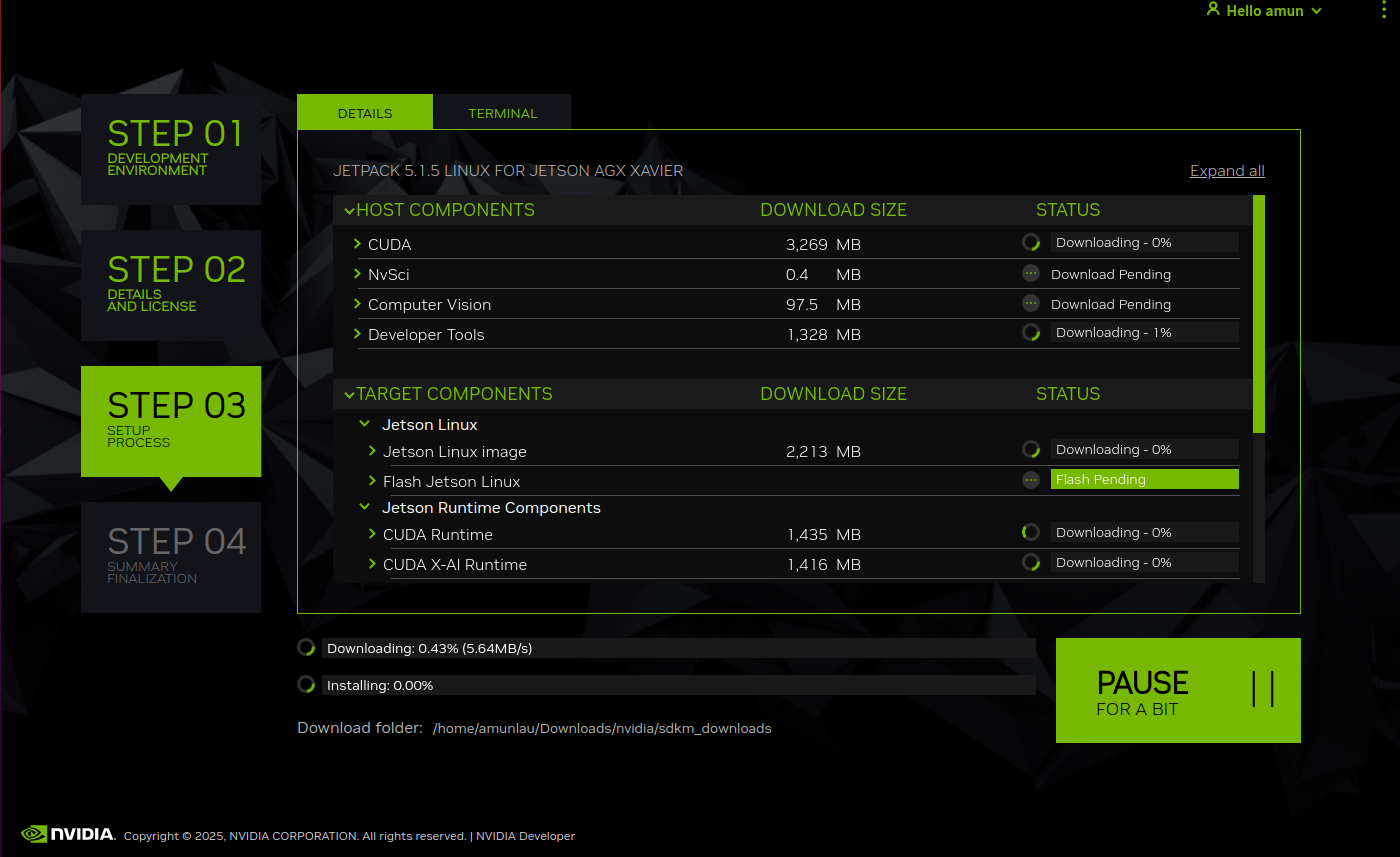Go to Step 02 Details and License

point(171,285)
